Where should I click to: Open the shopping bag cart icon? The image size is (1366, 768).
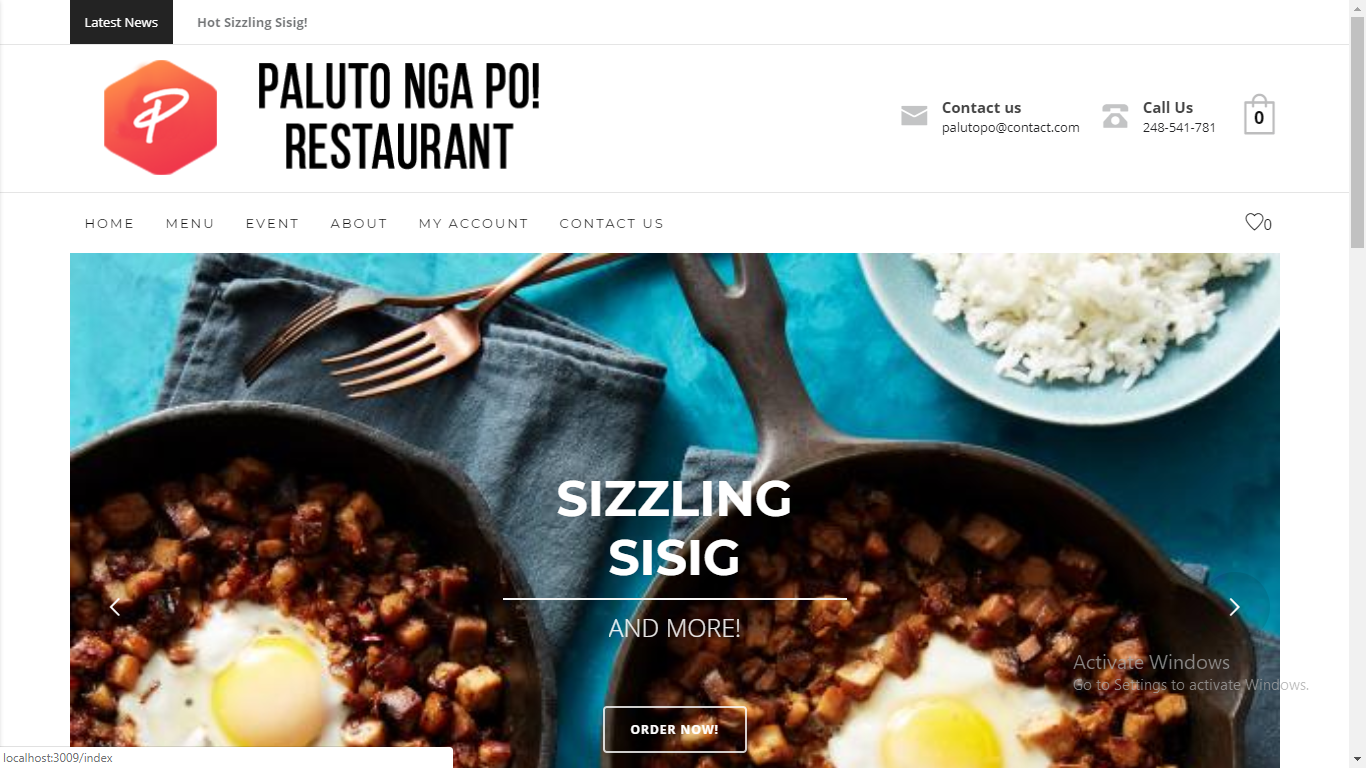tap(1259, 115)
